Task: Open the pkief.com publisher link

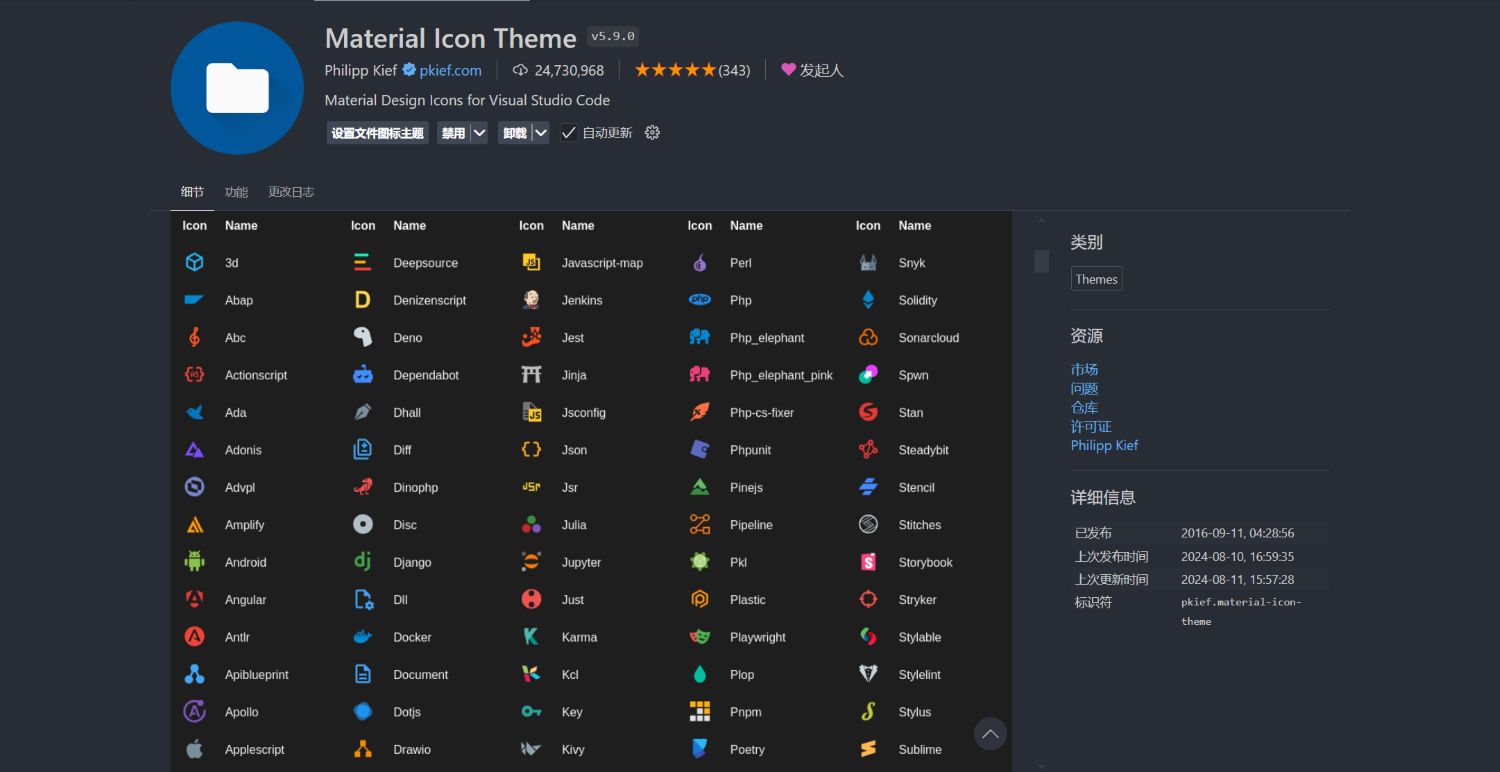Action: pyautogui.click(x=450, y=70)
